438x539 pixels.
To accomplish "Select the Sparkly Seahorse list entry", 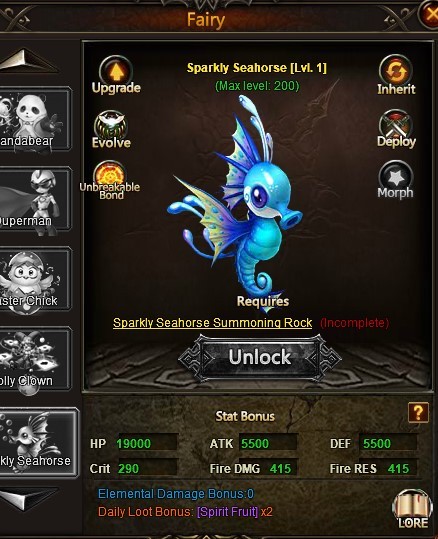I will pyautogui.click(x=38, y=442).
